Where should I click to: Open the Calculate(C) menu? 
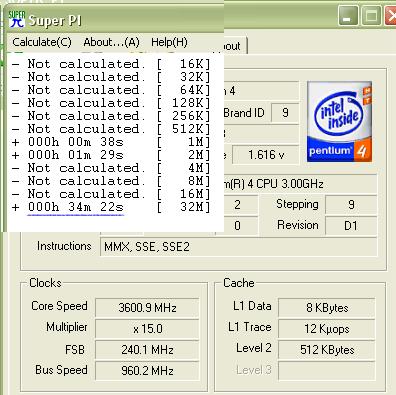coord(42,42)
